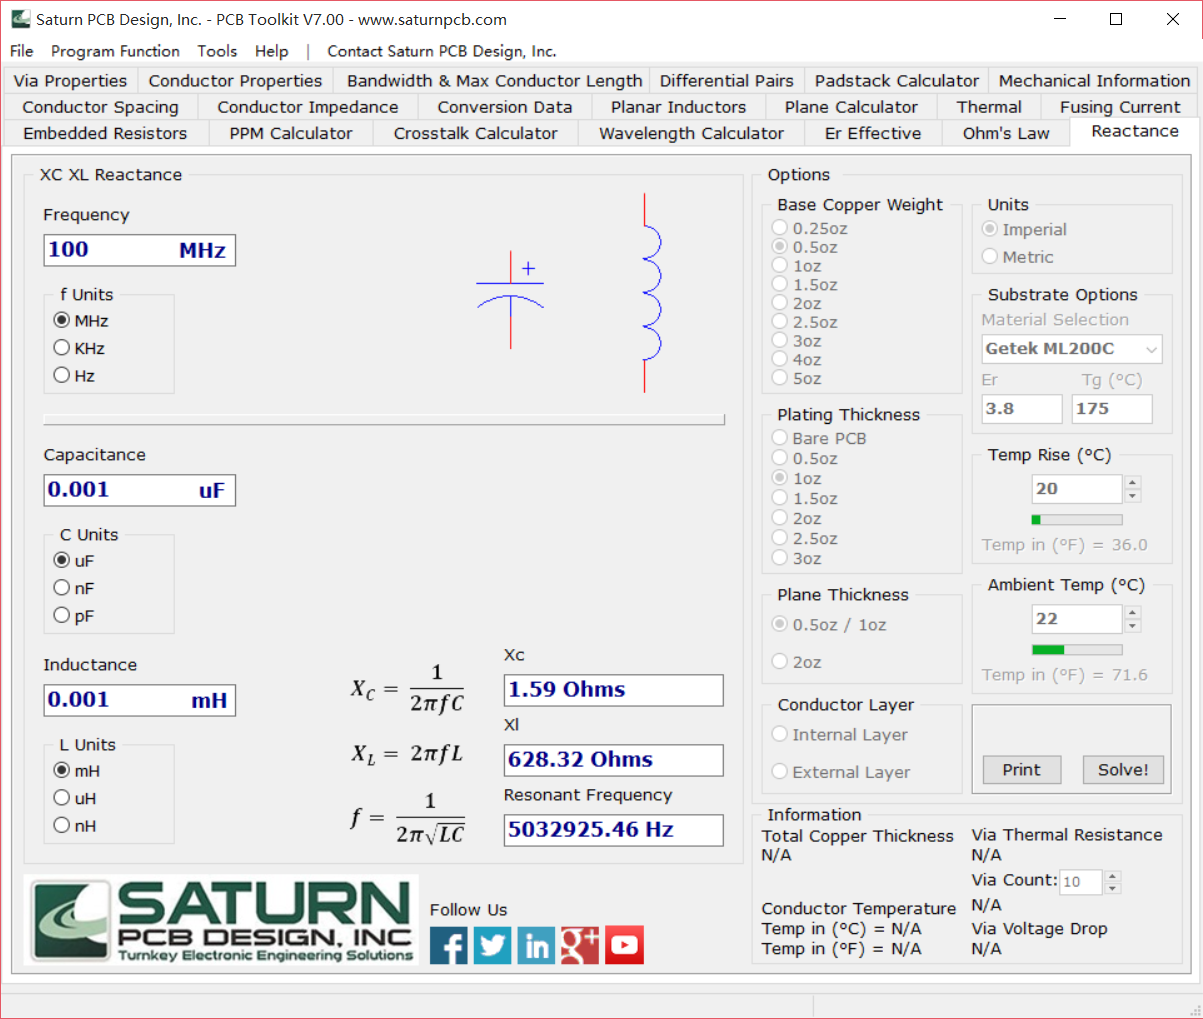Screen dimensions: 1203x1019
Task: Open the Tools menu
Action: tap(217, 50)
